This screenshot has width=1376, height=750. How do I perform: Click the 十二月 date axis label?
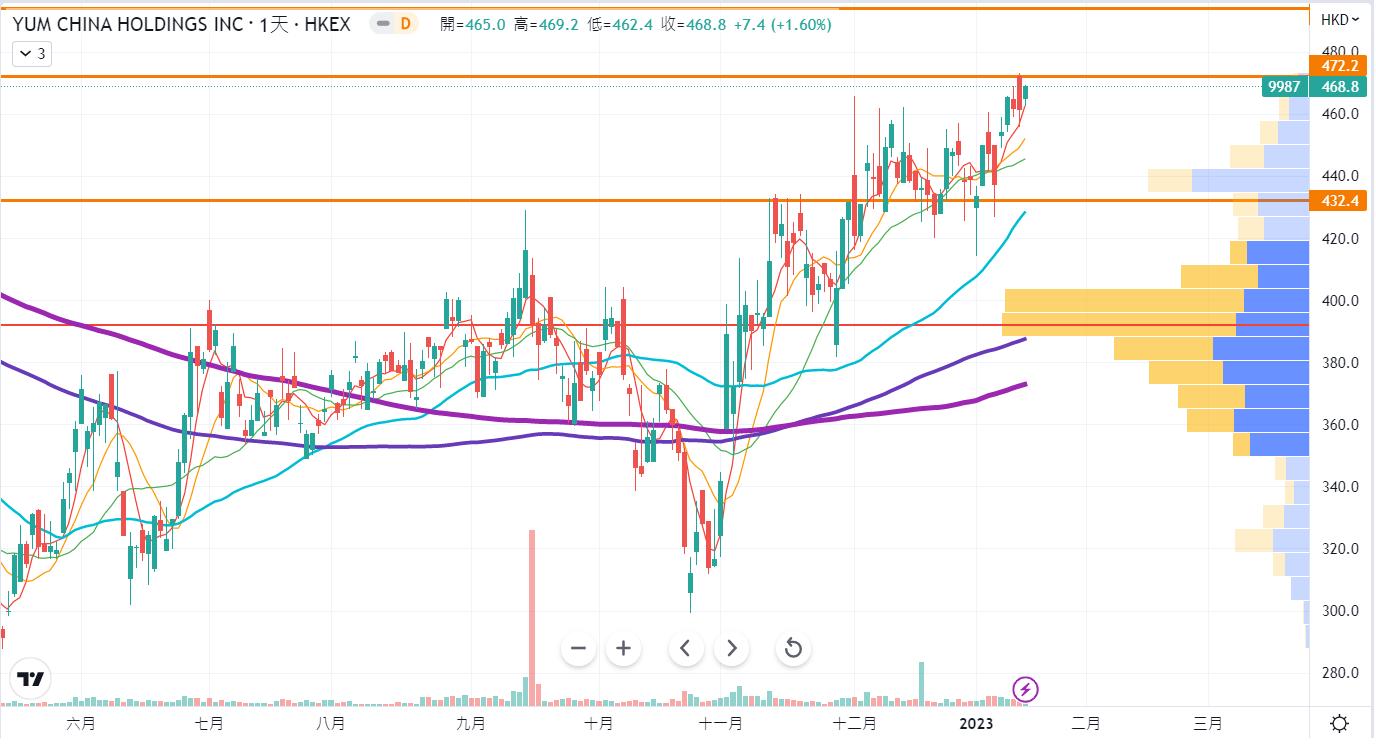coord(854,723)
